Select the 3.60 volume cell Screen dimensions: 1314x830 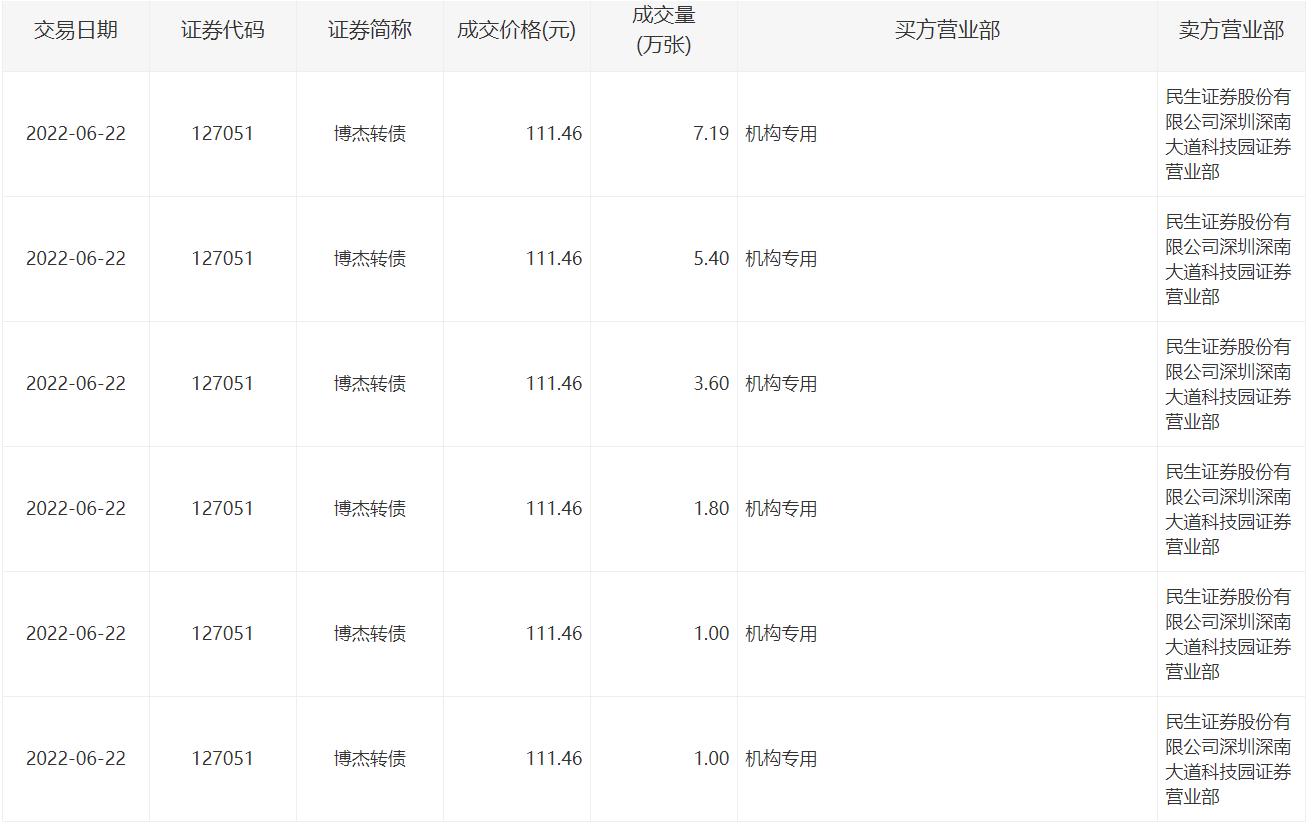pyautogui.click(x=711, y=383)
